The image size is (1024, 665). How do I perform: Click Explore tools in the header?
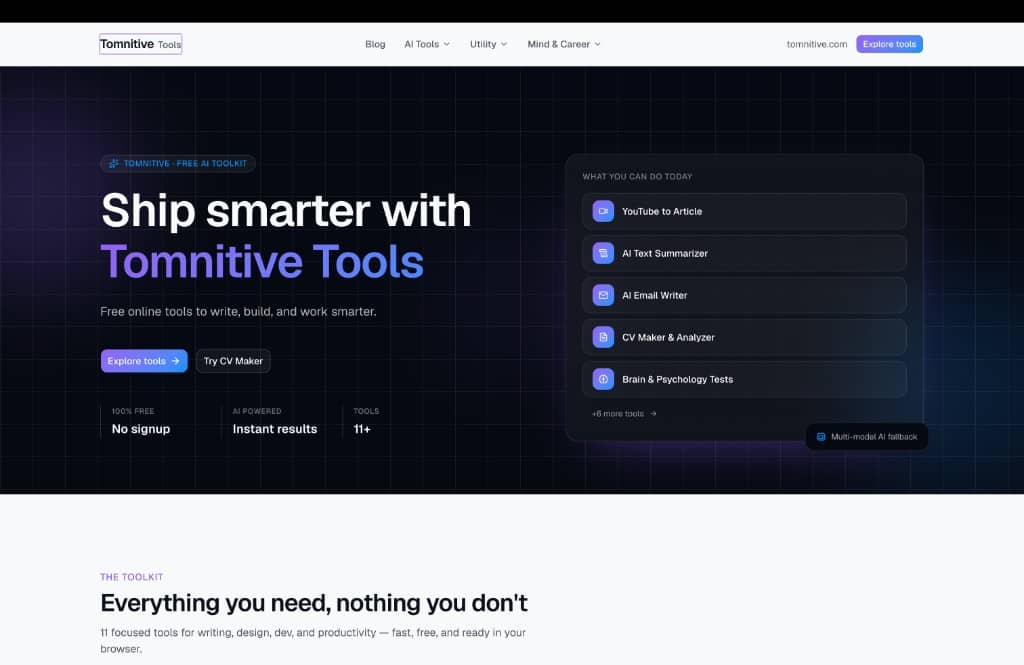click(889, 44)
